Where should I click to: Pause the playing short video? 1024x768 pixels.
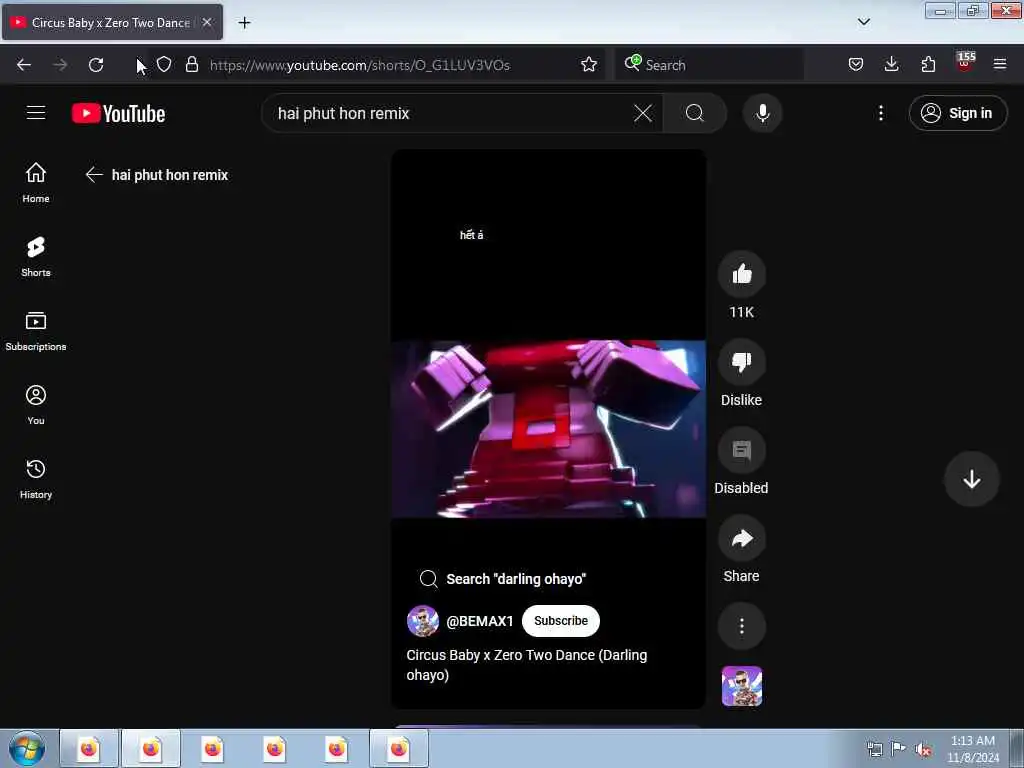tap(548, 428)
